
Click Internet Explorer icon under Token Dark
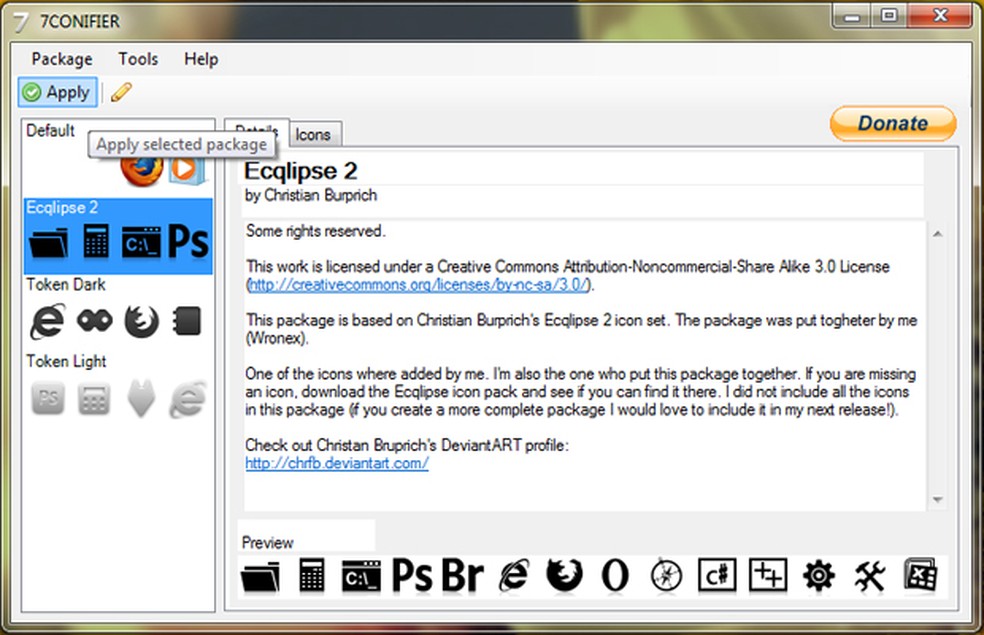click(48, 321)
